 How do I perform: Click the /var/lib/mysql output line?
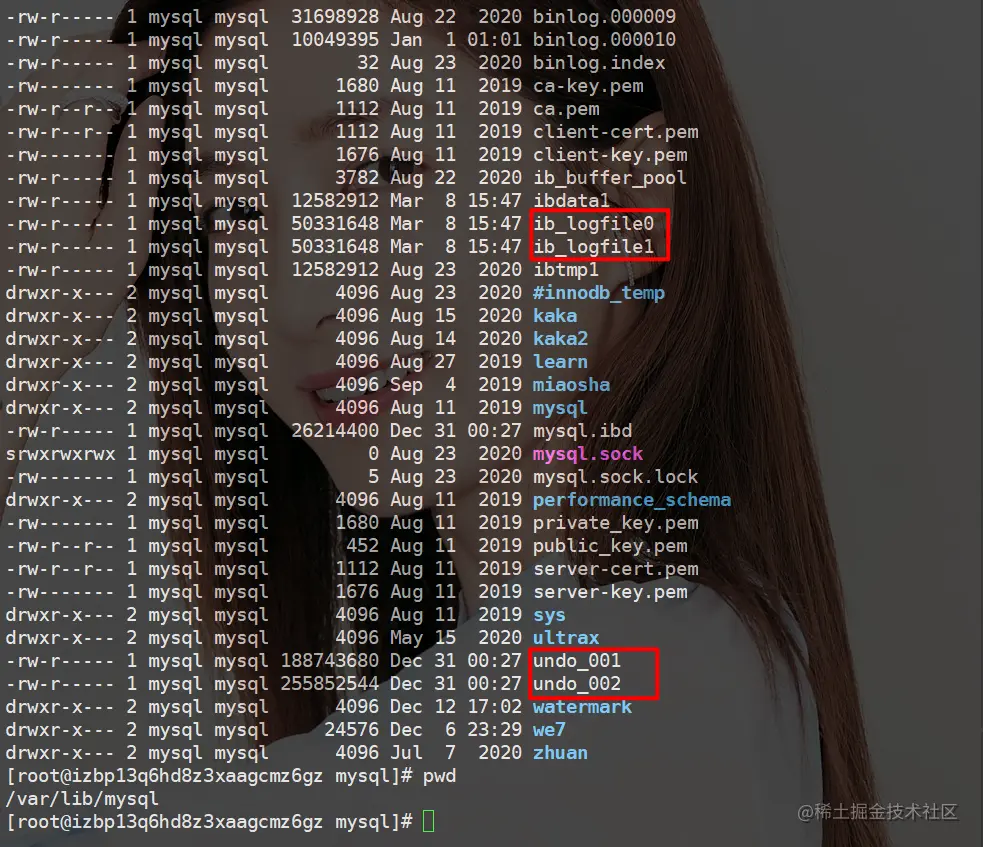(x=82, y=799)
